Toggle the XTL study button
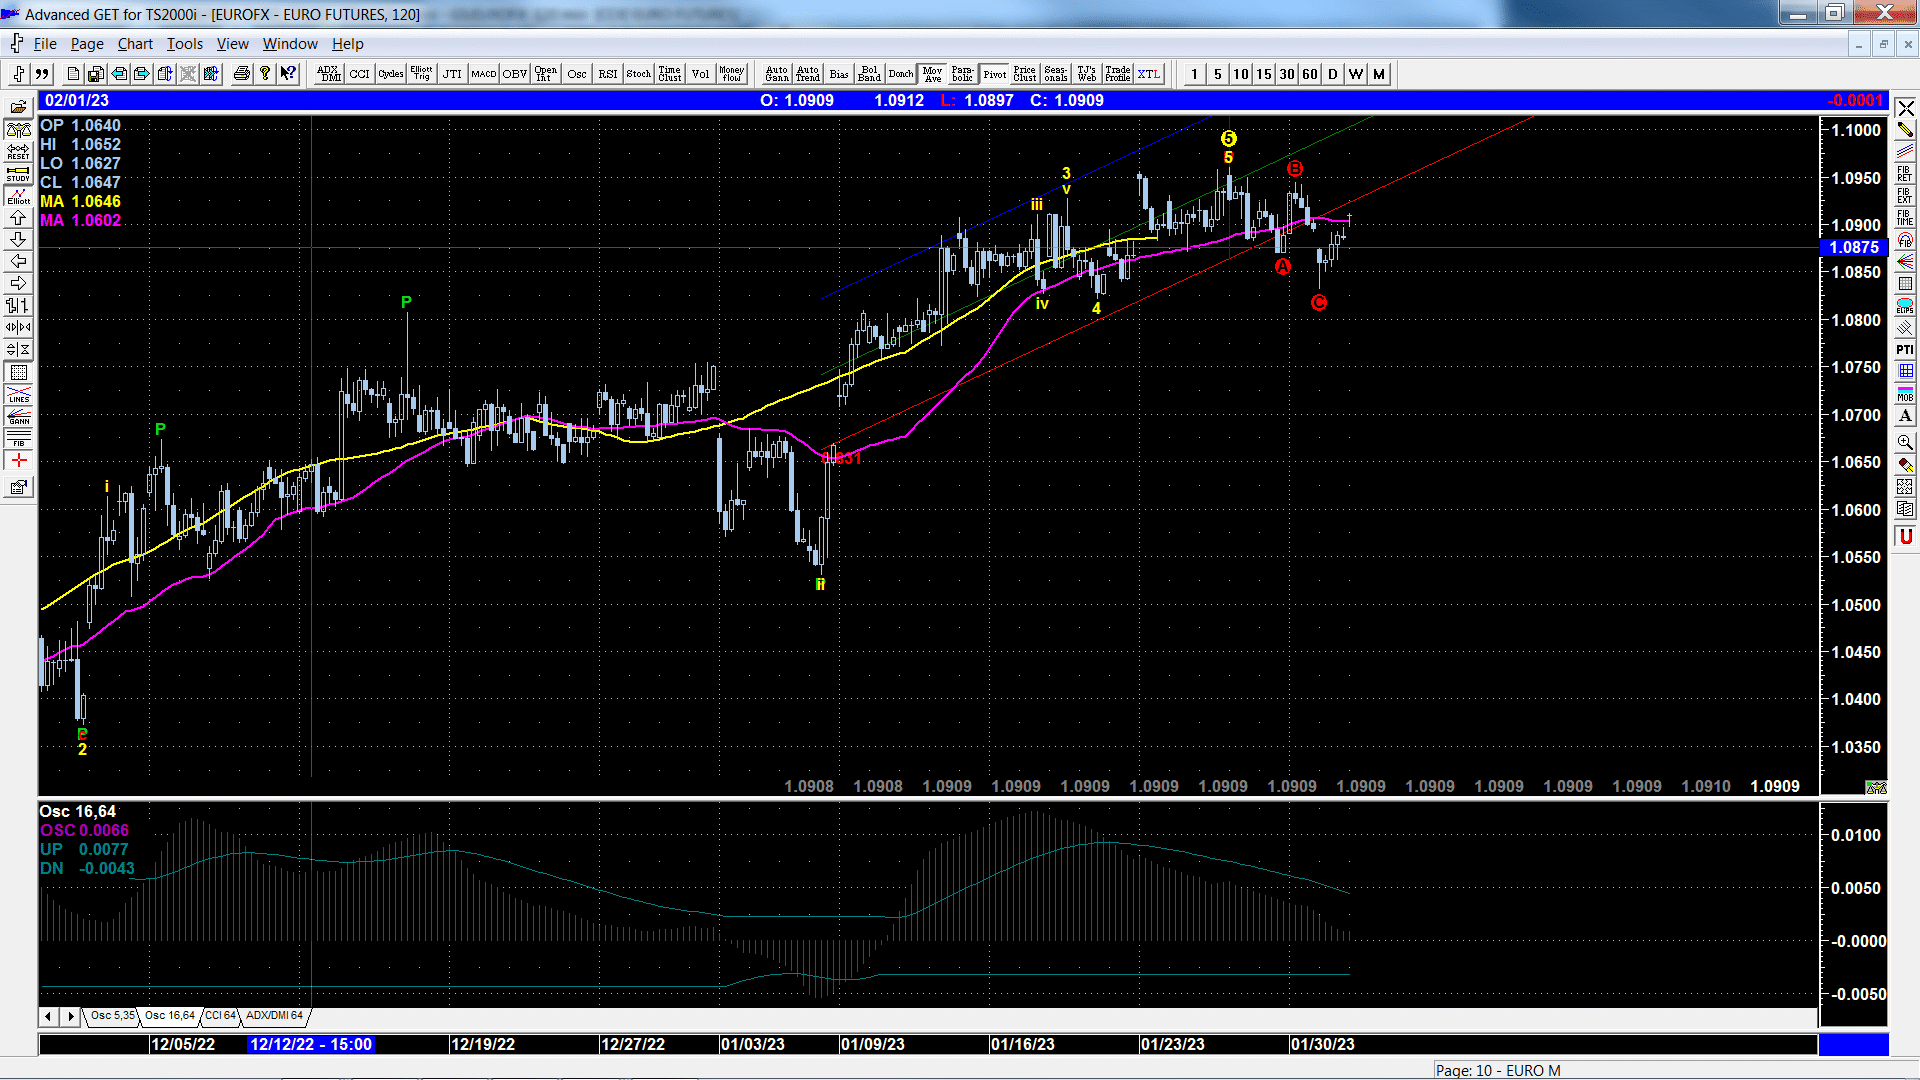The width and height of the screenshot is (1920, 1080). (1149, 74)
